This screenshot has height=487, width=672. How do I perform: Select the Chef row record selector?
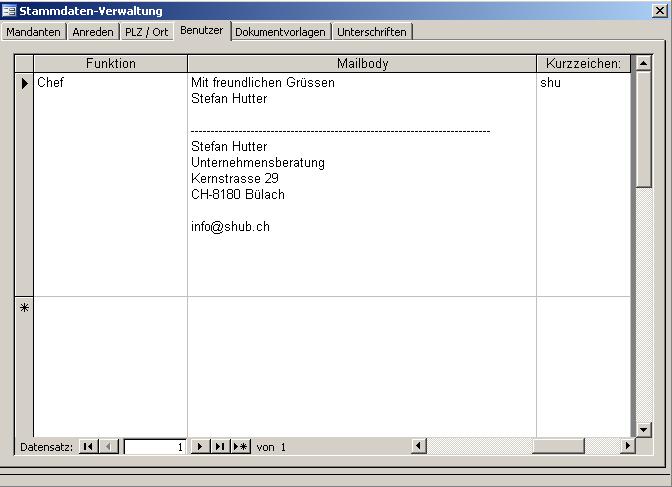[24, 83]
